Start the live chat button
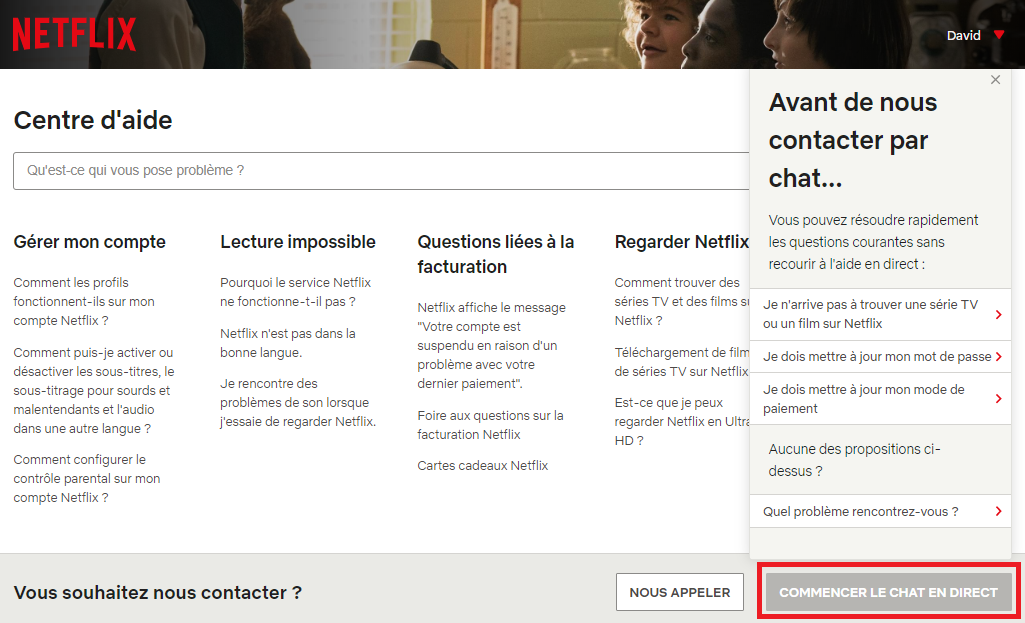Viewport: 1025px width, 623px height. click(x=888, y=592)
